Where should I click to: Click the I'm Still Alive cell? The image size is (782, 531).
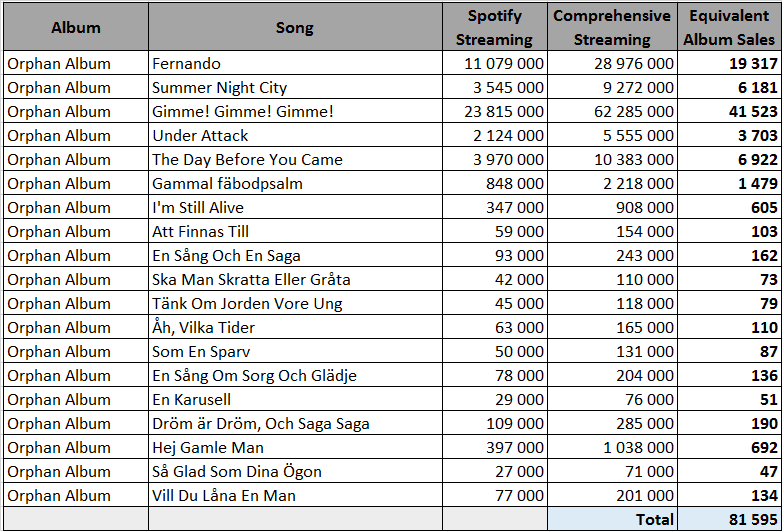pos(295,207)
